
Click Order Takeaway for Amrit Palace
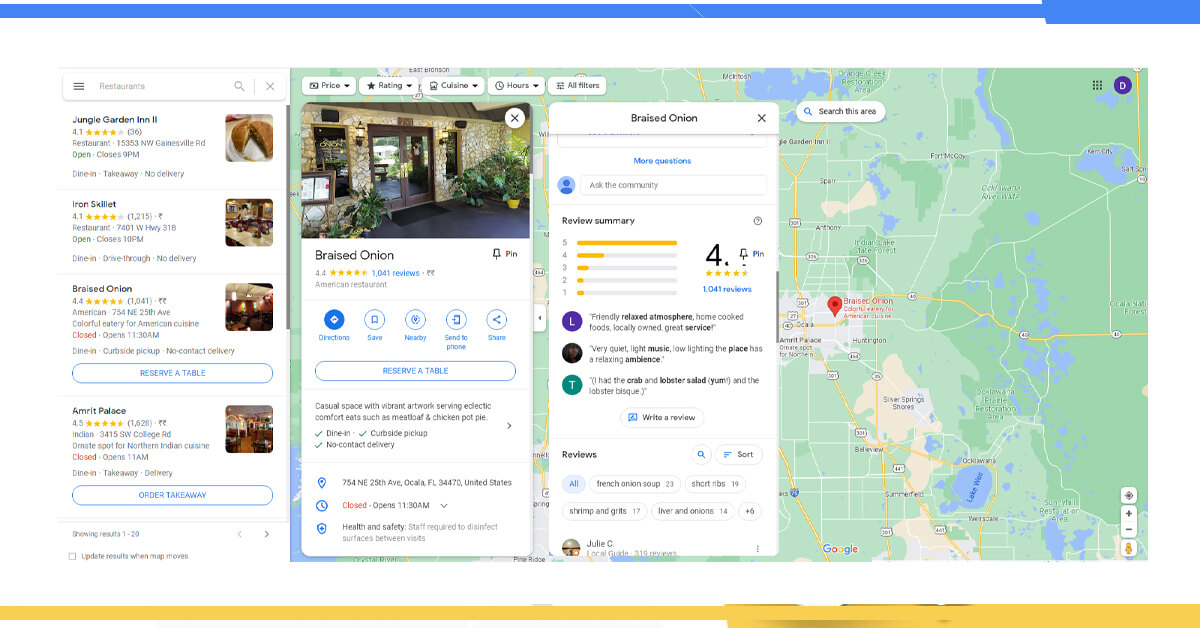pyautogui.click(x=172, y=495)
